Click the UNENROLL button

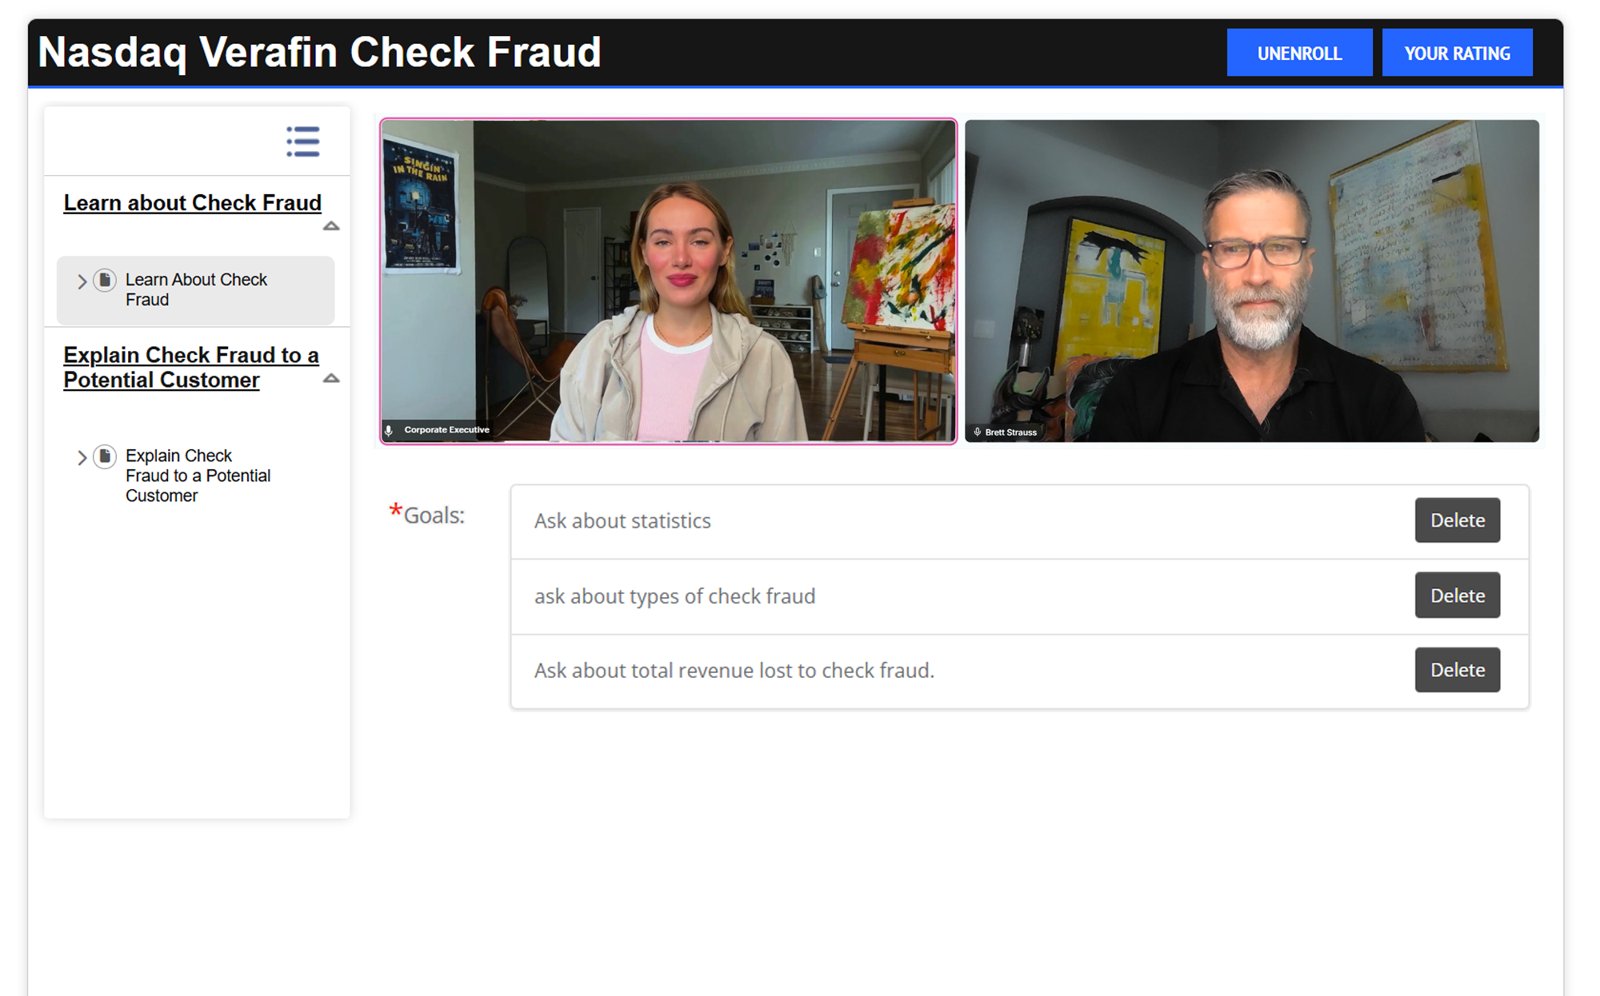click(1299, 53)
